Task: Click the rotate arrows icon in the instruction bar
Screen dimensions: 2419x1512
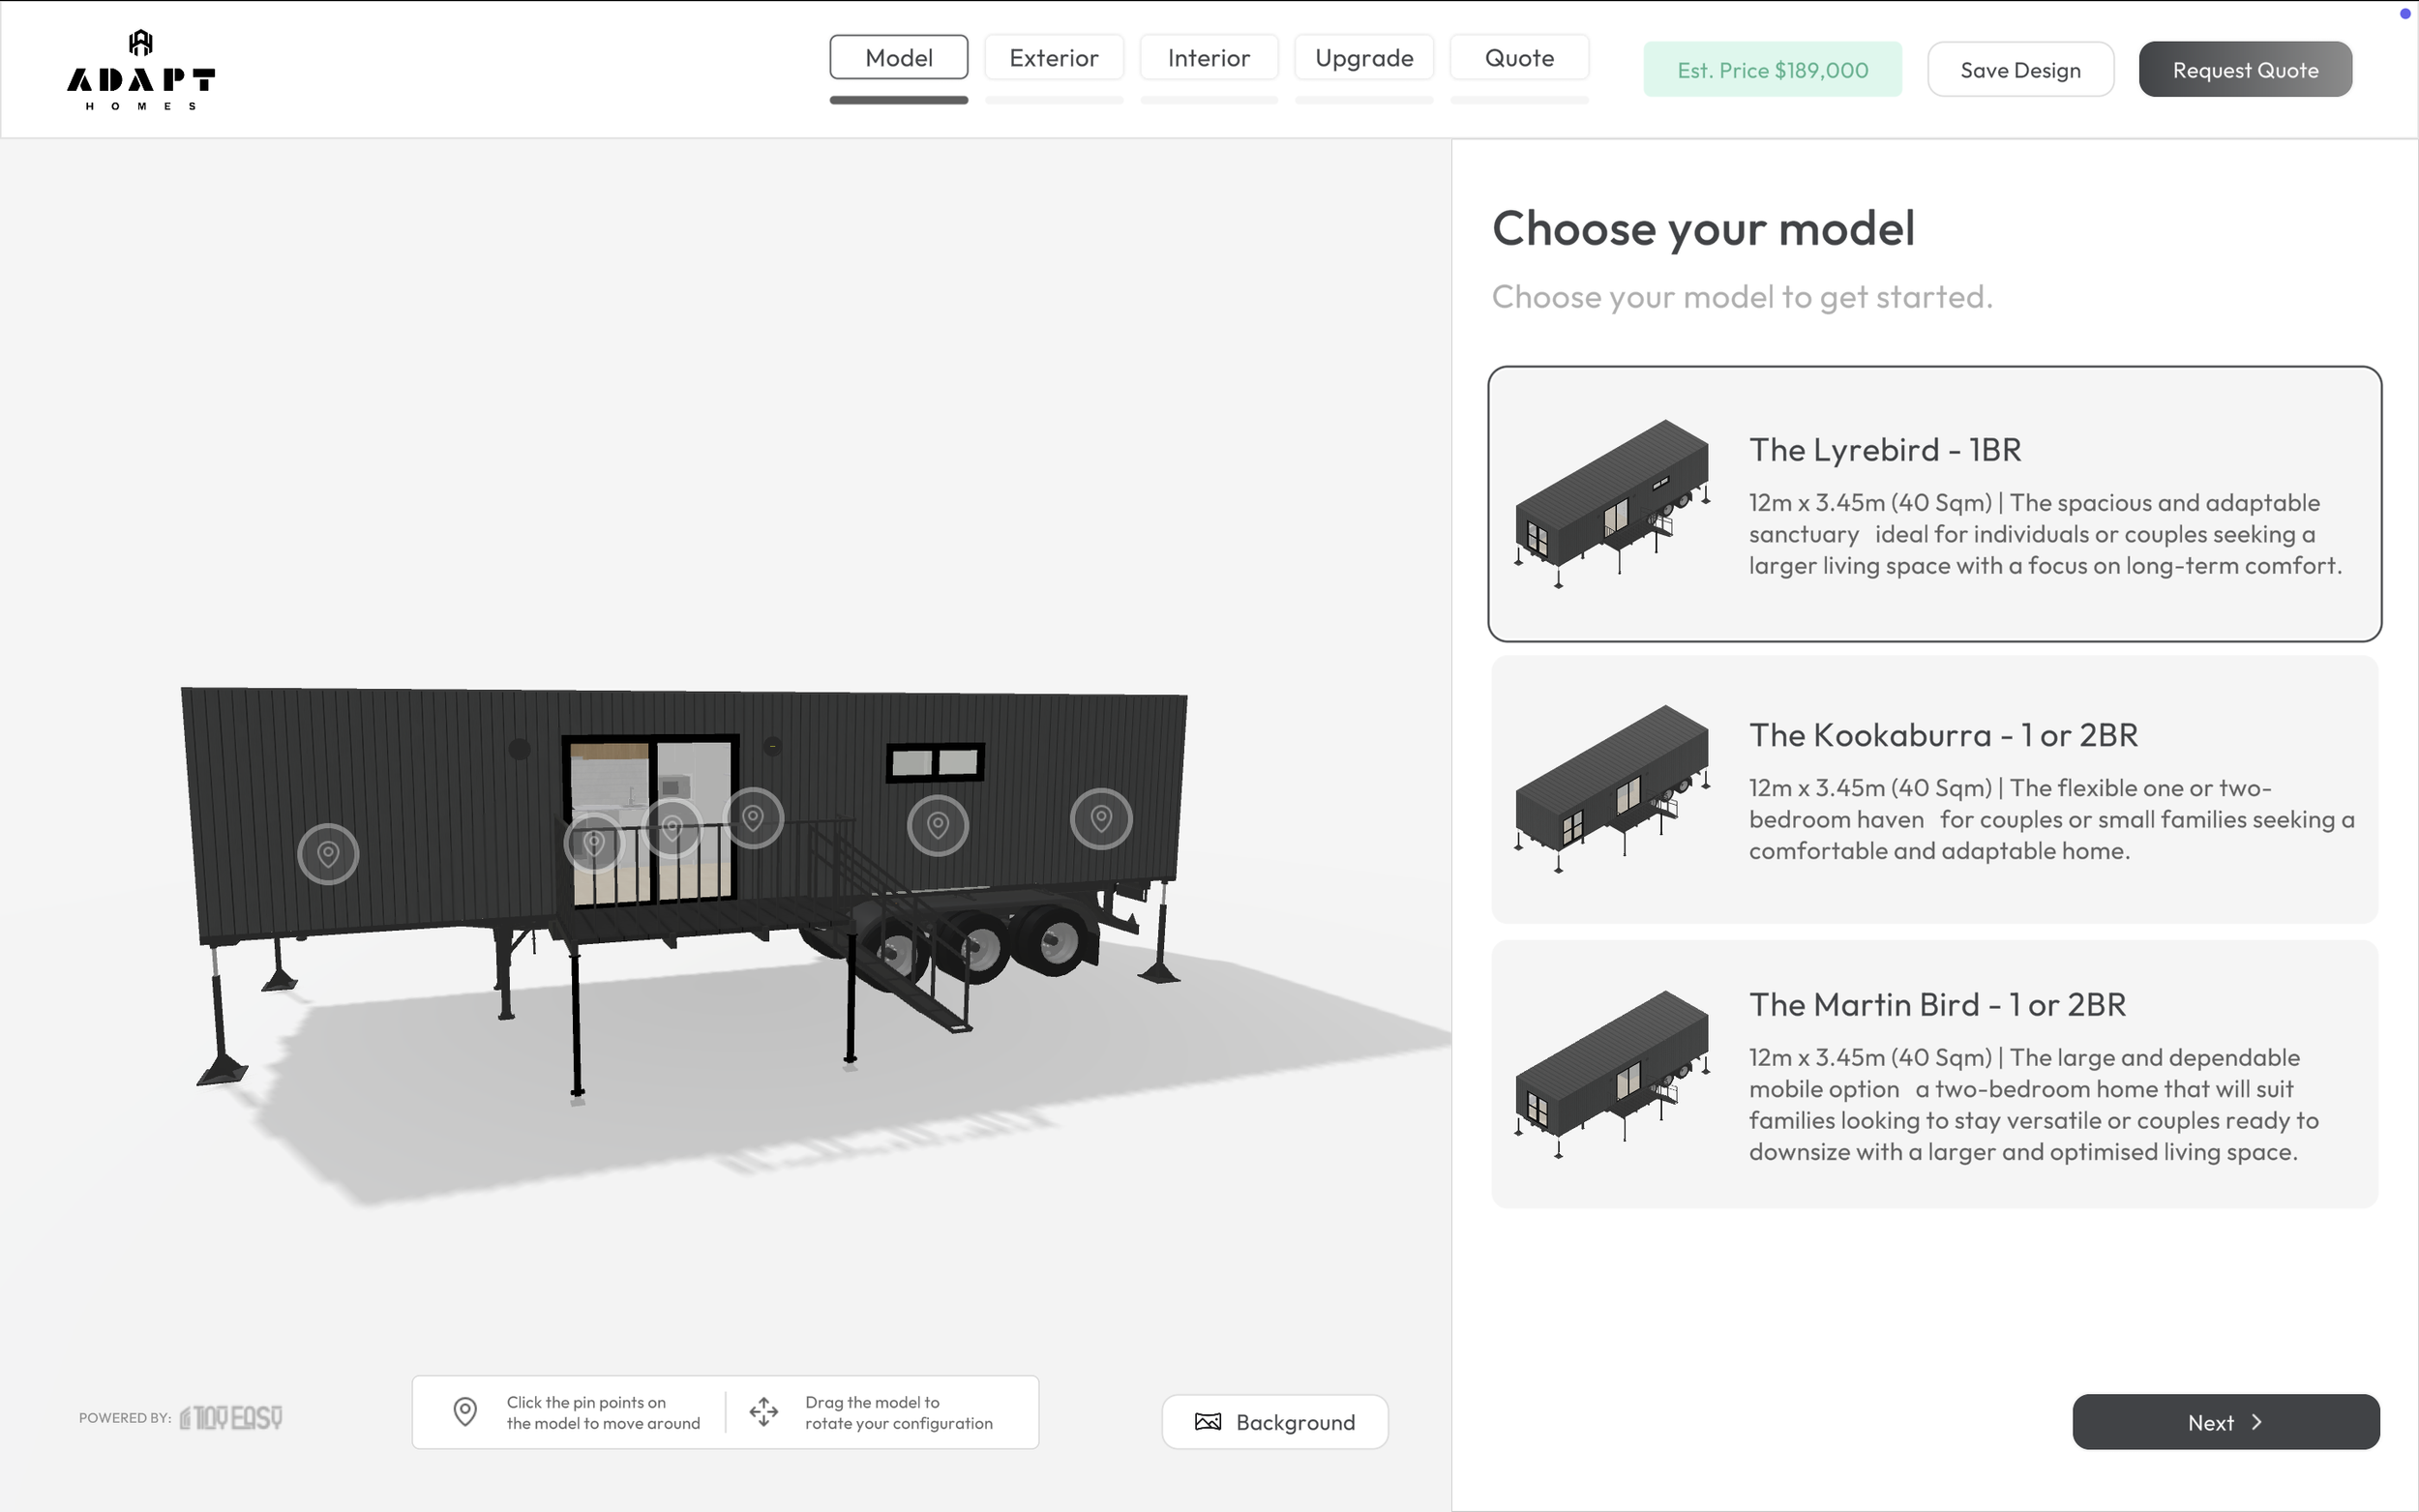Action: pos(764,1411)
